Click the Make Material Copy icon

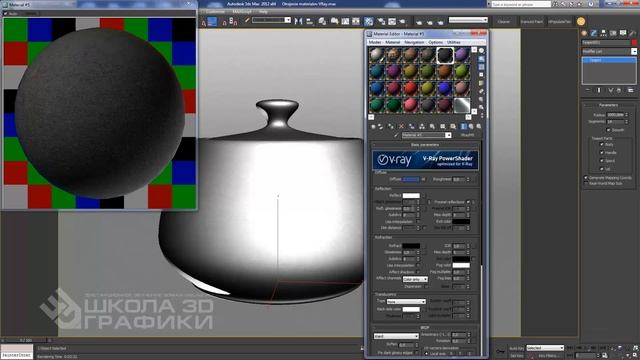click(x=411, y=127)
